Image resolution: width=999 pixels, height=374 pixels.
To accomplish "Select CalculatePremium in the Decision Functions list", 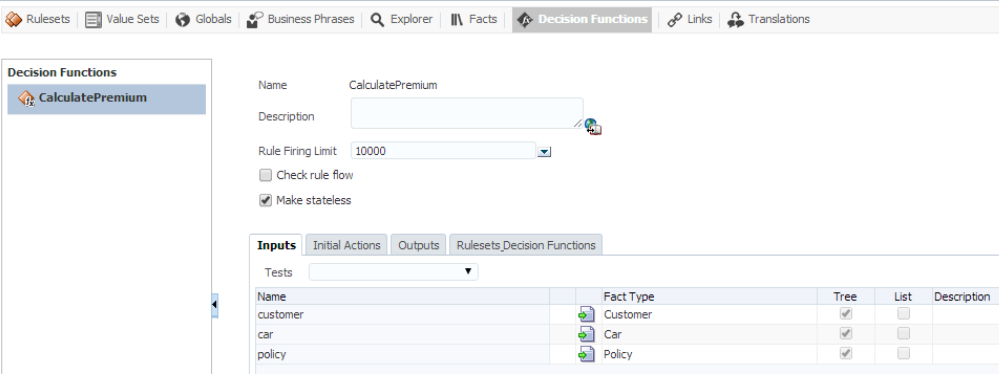I will [x=106, y=99].
